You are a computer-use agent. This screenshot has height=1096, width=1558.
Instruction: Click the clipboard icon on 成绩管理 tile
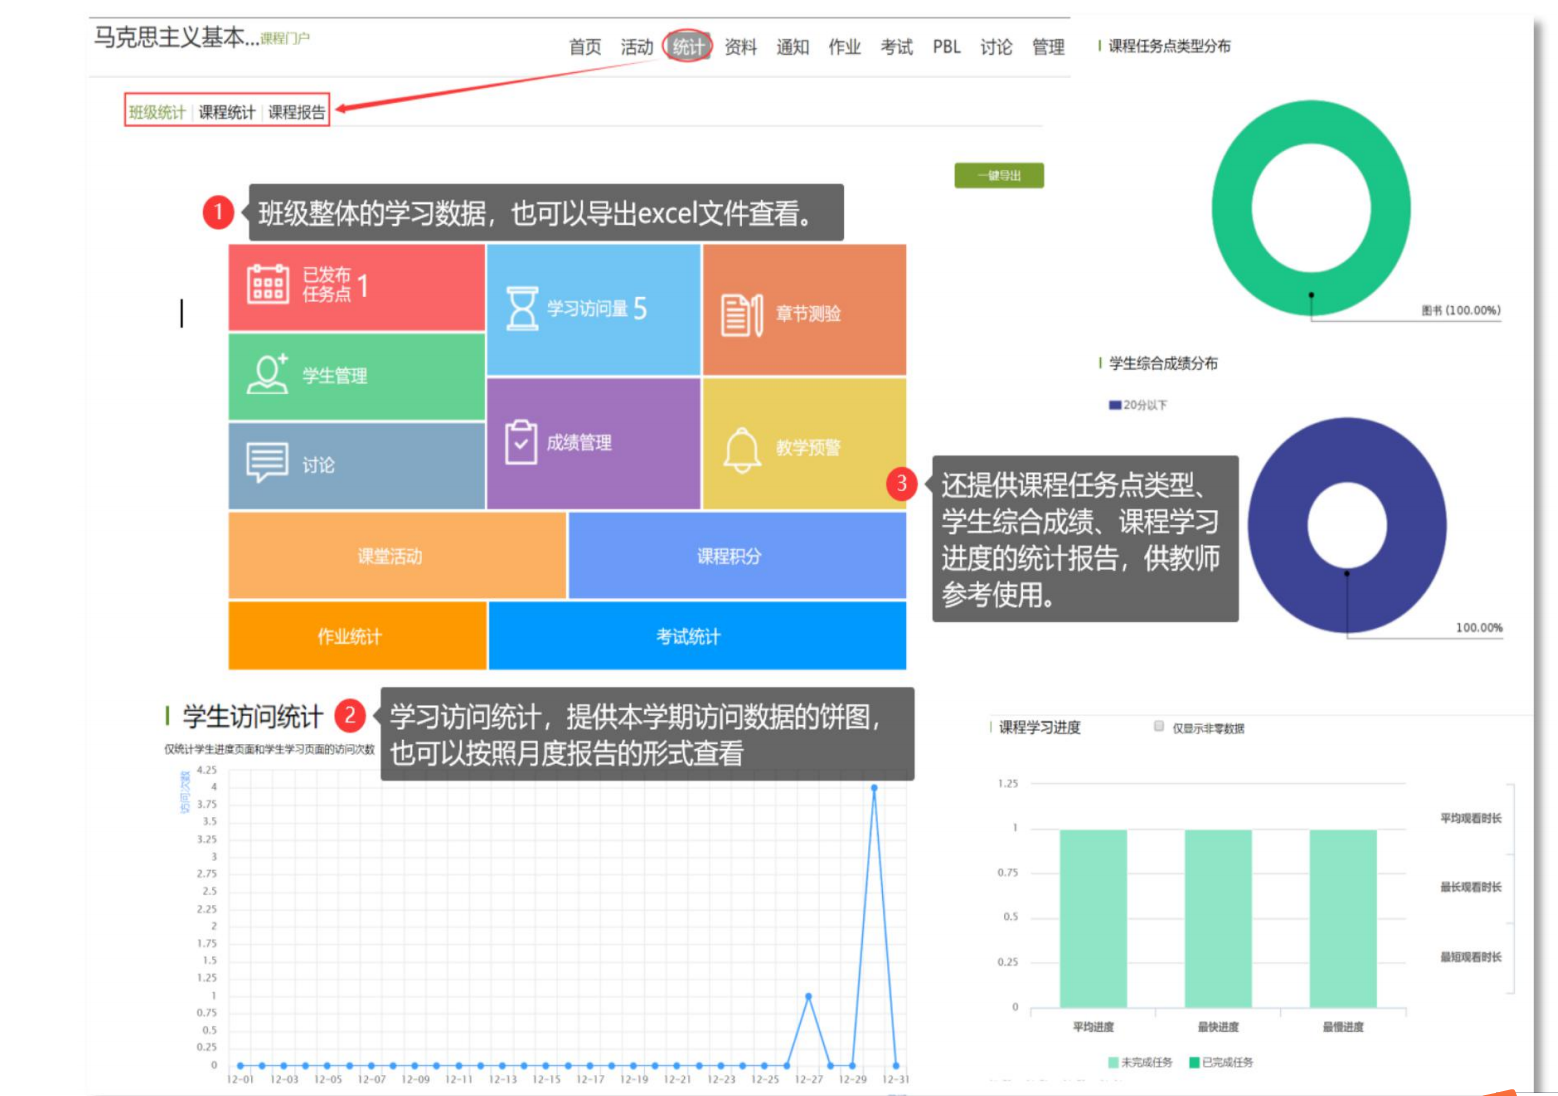[x=521, y=442]
